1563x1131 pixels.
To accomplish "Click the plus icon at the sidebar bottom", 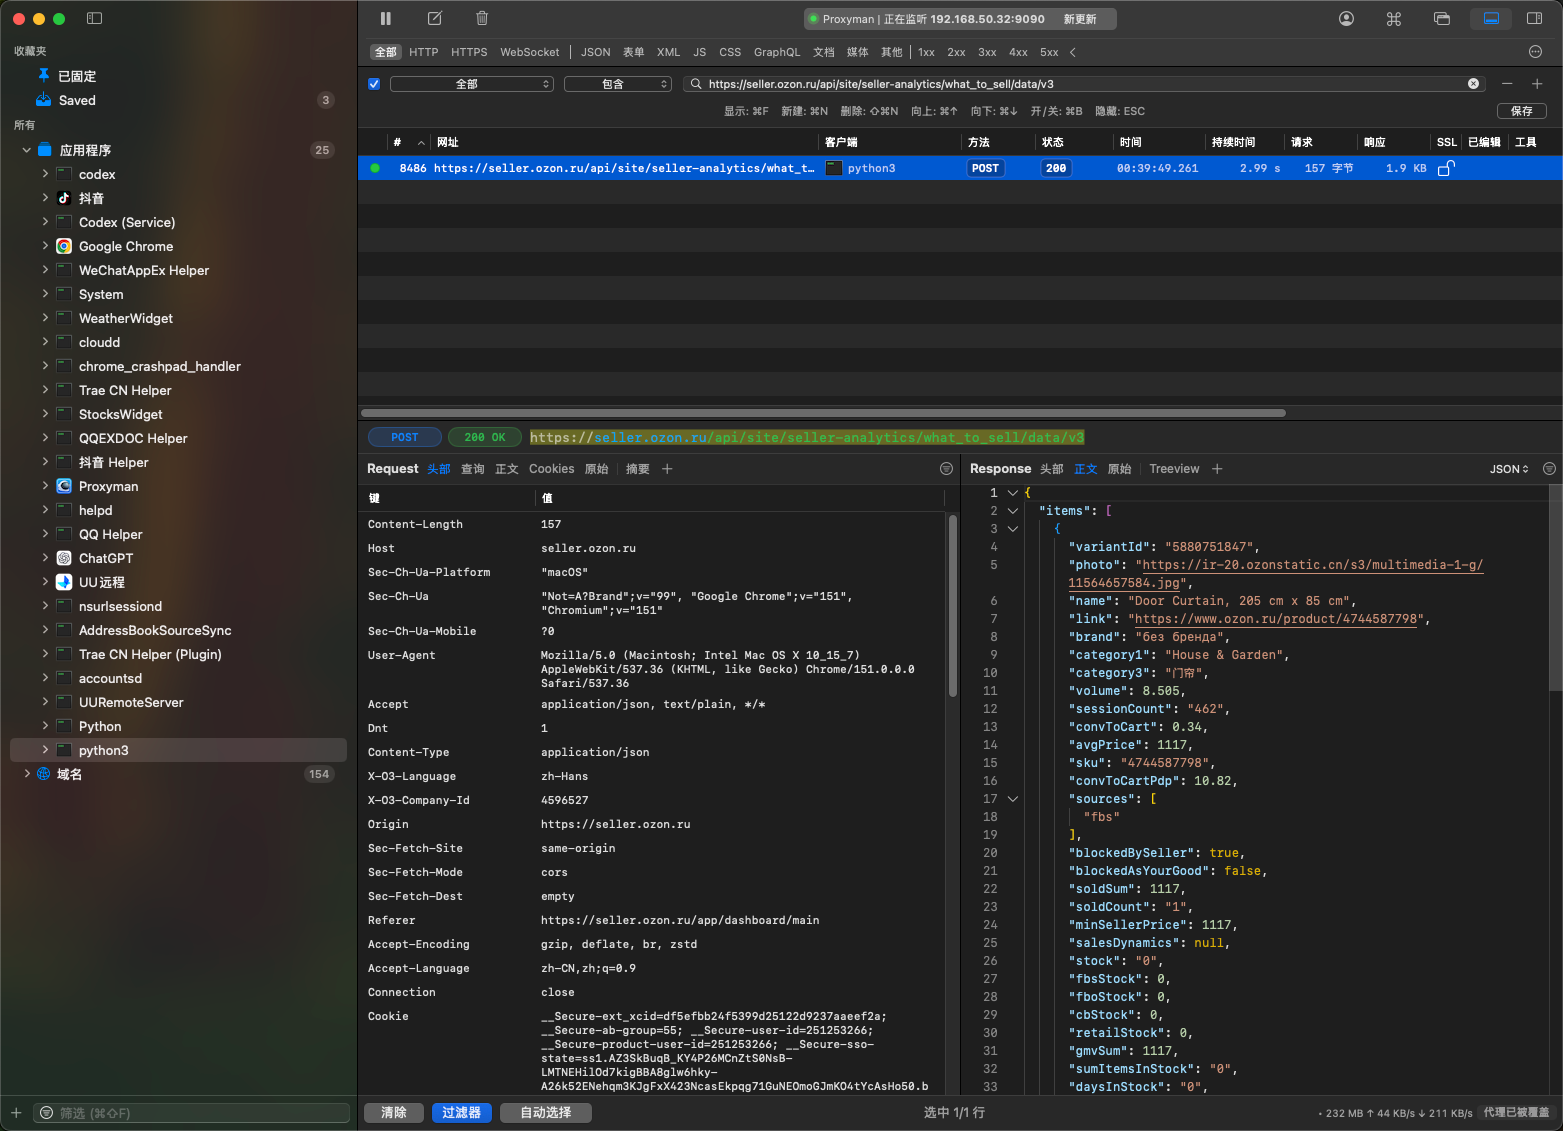I will click(x=16, y=1112).
